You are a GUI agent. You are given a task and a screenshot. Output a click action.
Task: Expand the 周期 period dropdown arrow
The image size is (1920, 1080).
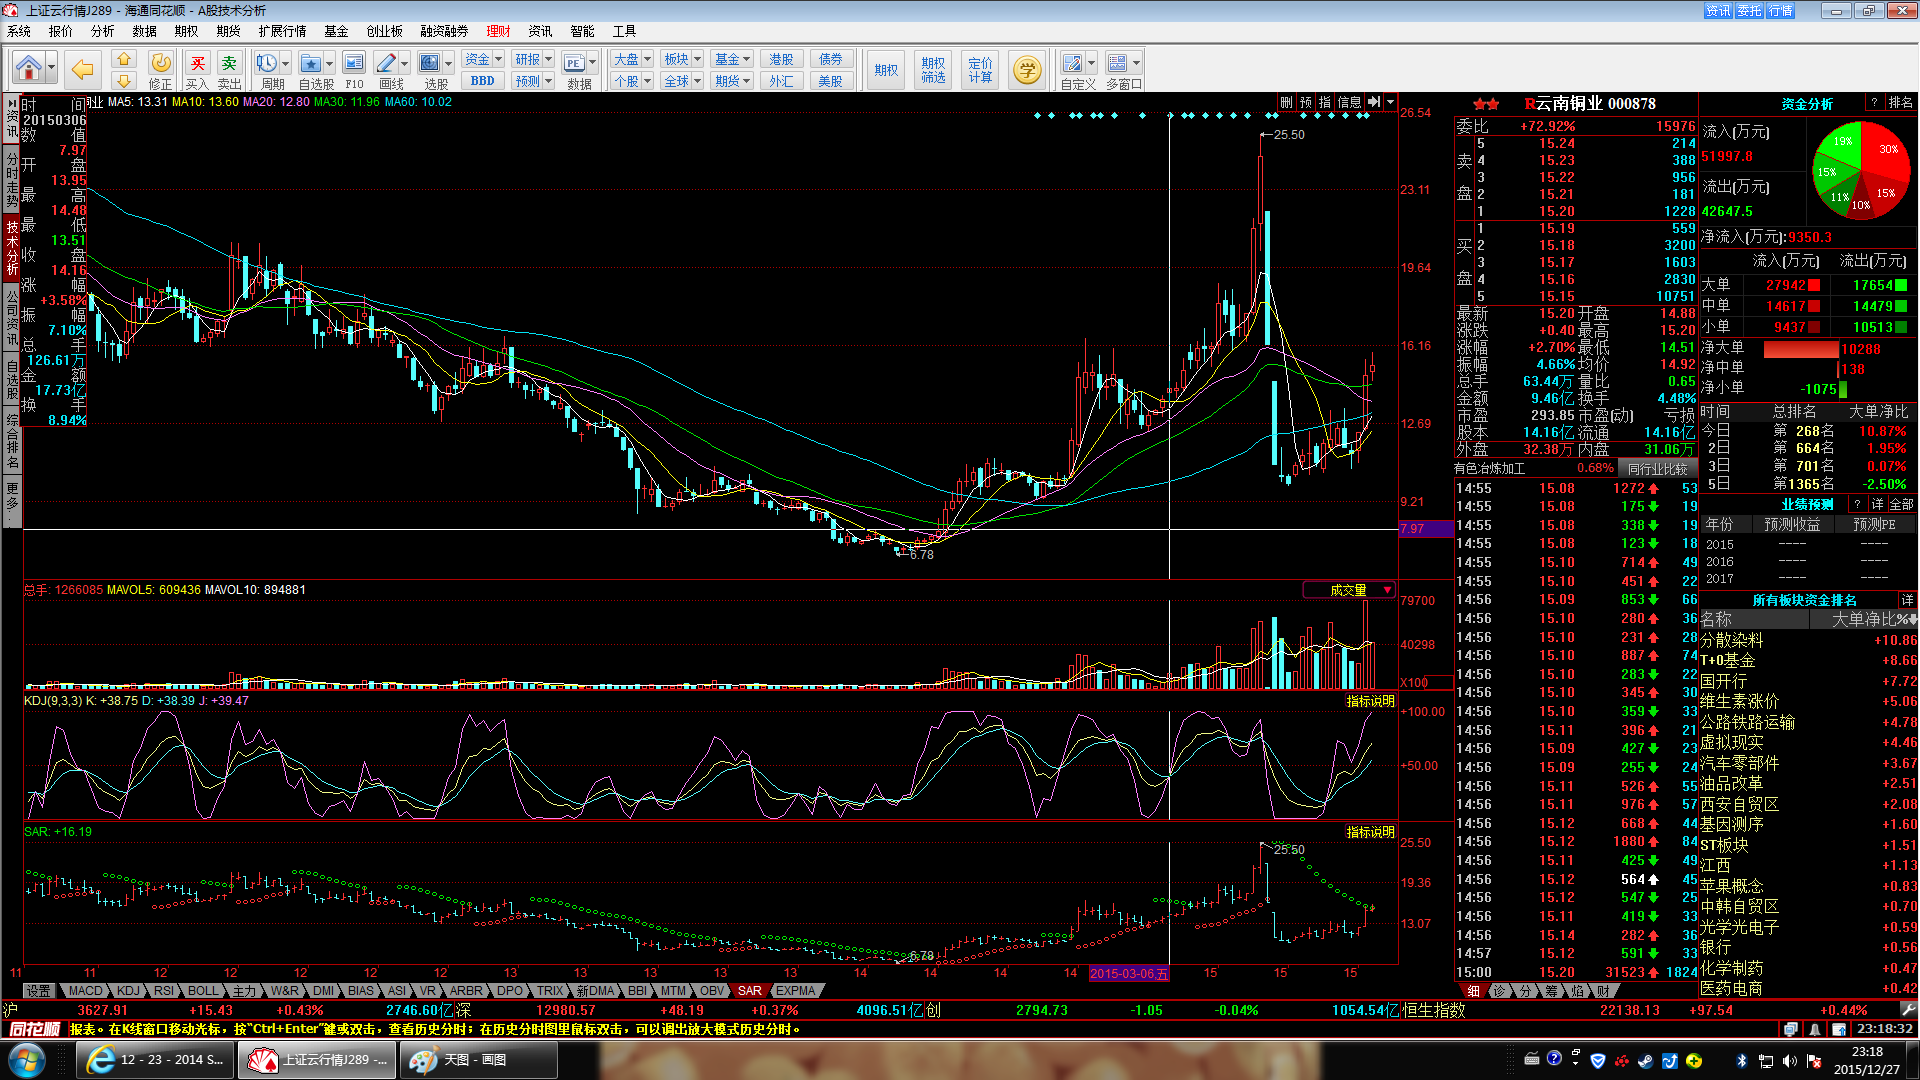point(286,63)
